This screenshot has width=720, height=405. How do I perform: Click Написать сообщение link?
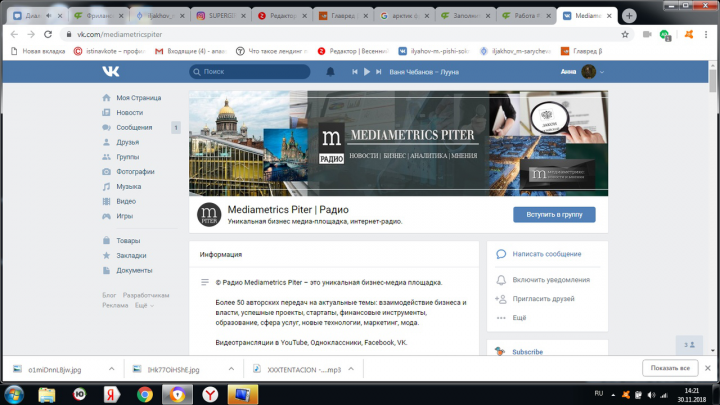[547, 254]
